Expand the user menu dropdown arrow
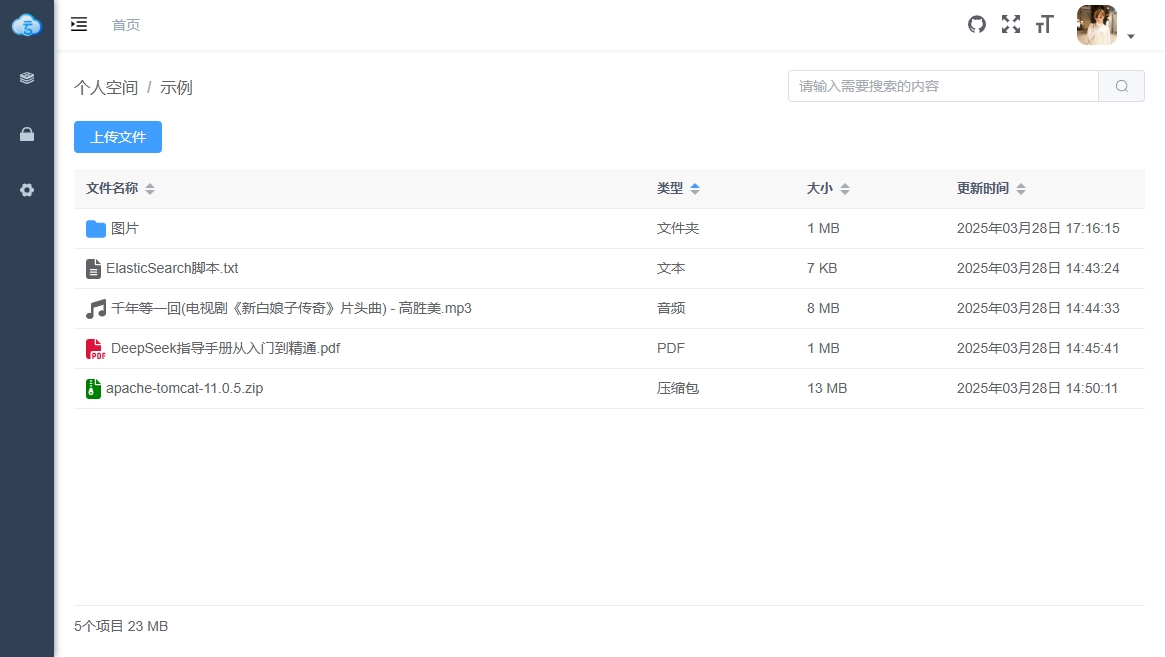This screenshot has height=657, width=1165. 1131,36
